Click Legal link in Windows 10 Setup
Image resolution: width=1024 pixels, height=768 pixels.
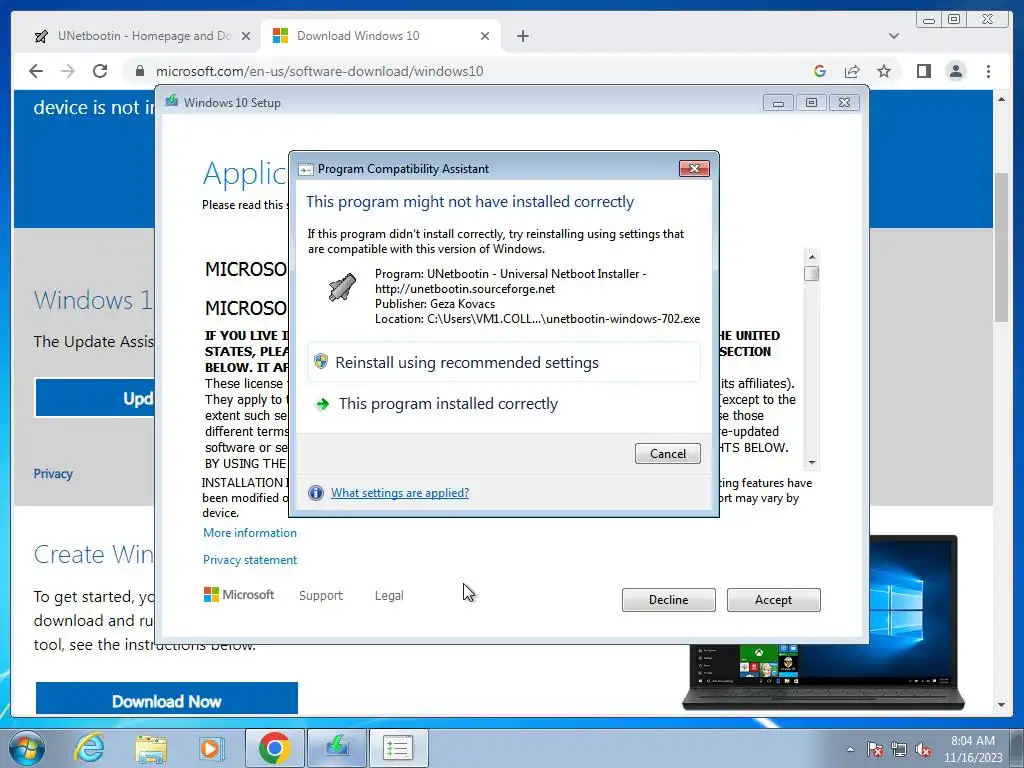(x=389, y=596)
